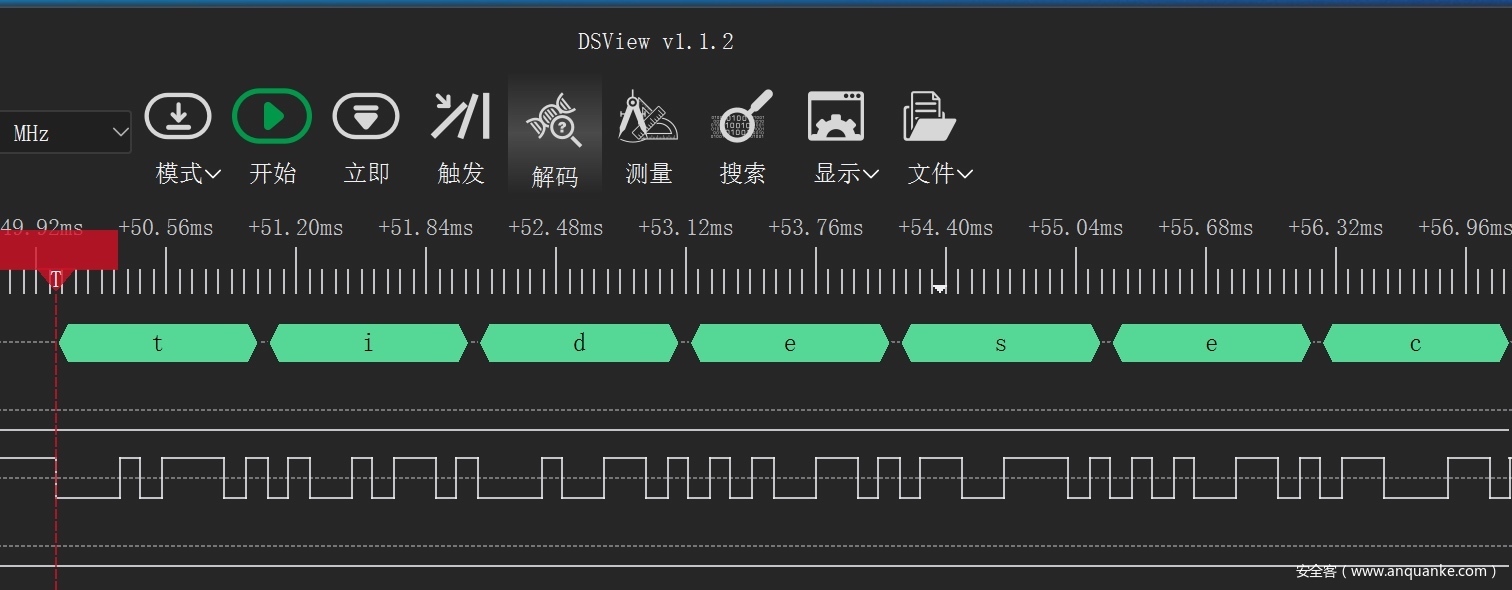
Task: Open the Display (显示) window-gear icon
Action: (836, 117)
